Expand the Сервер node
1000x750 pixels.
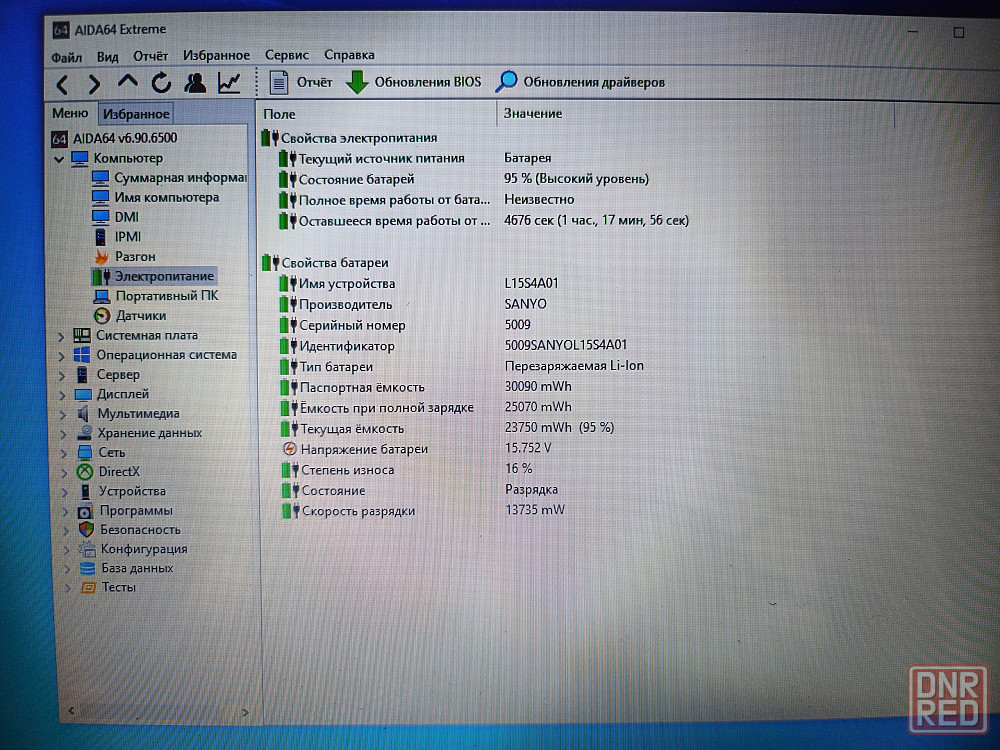62,376
